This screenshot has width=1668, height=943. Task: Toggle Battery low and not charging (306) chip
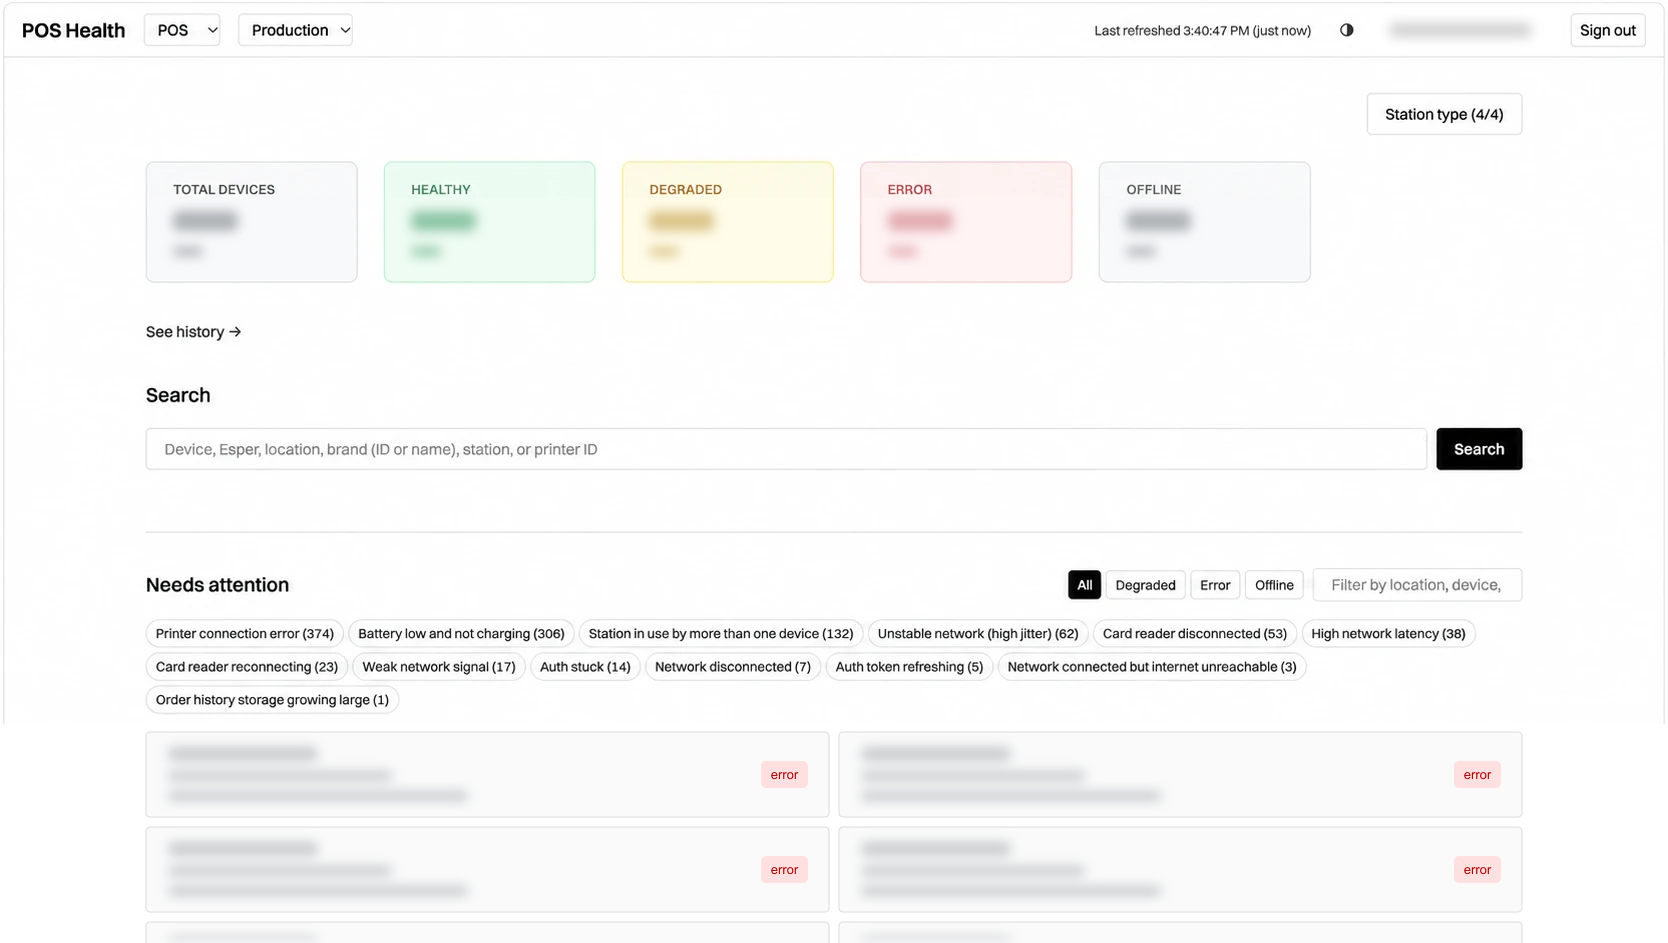pyautogui.click(x=461, y=634)
